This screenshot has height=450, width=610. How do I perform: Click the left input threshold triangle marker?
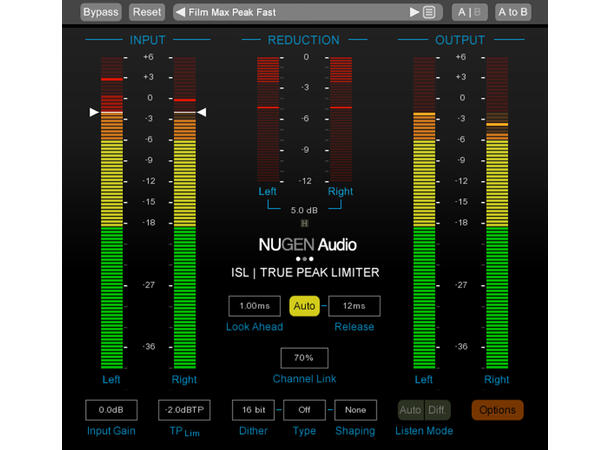tap(94, 112)
